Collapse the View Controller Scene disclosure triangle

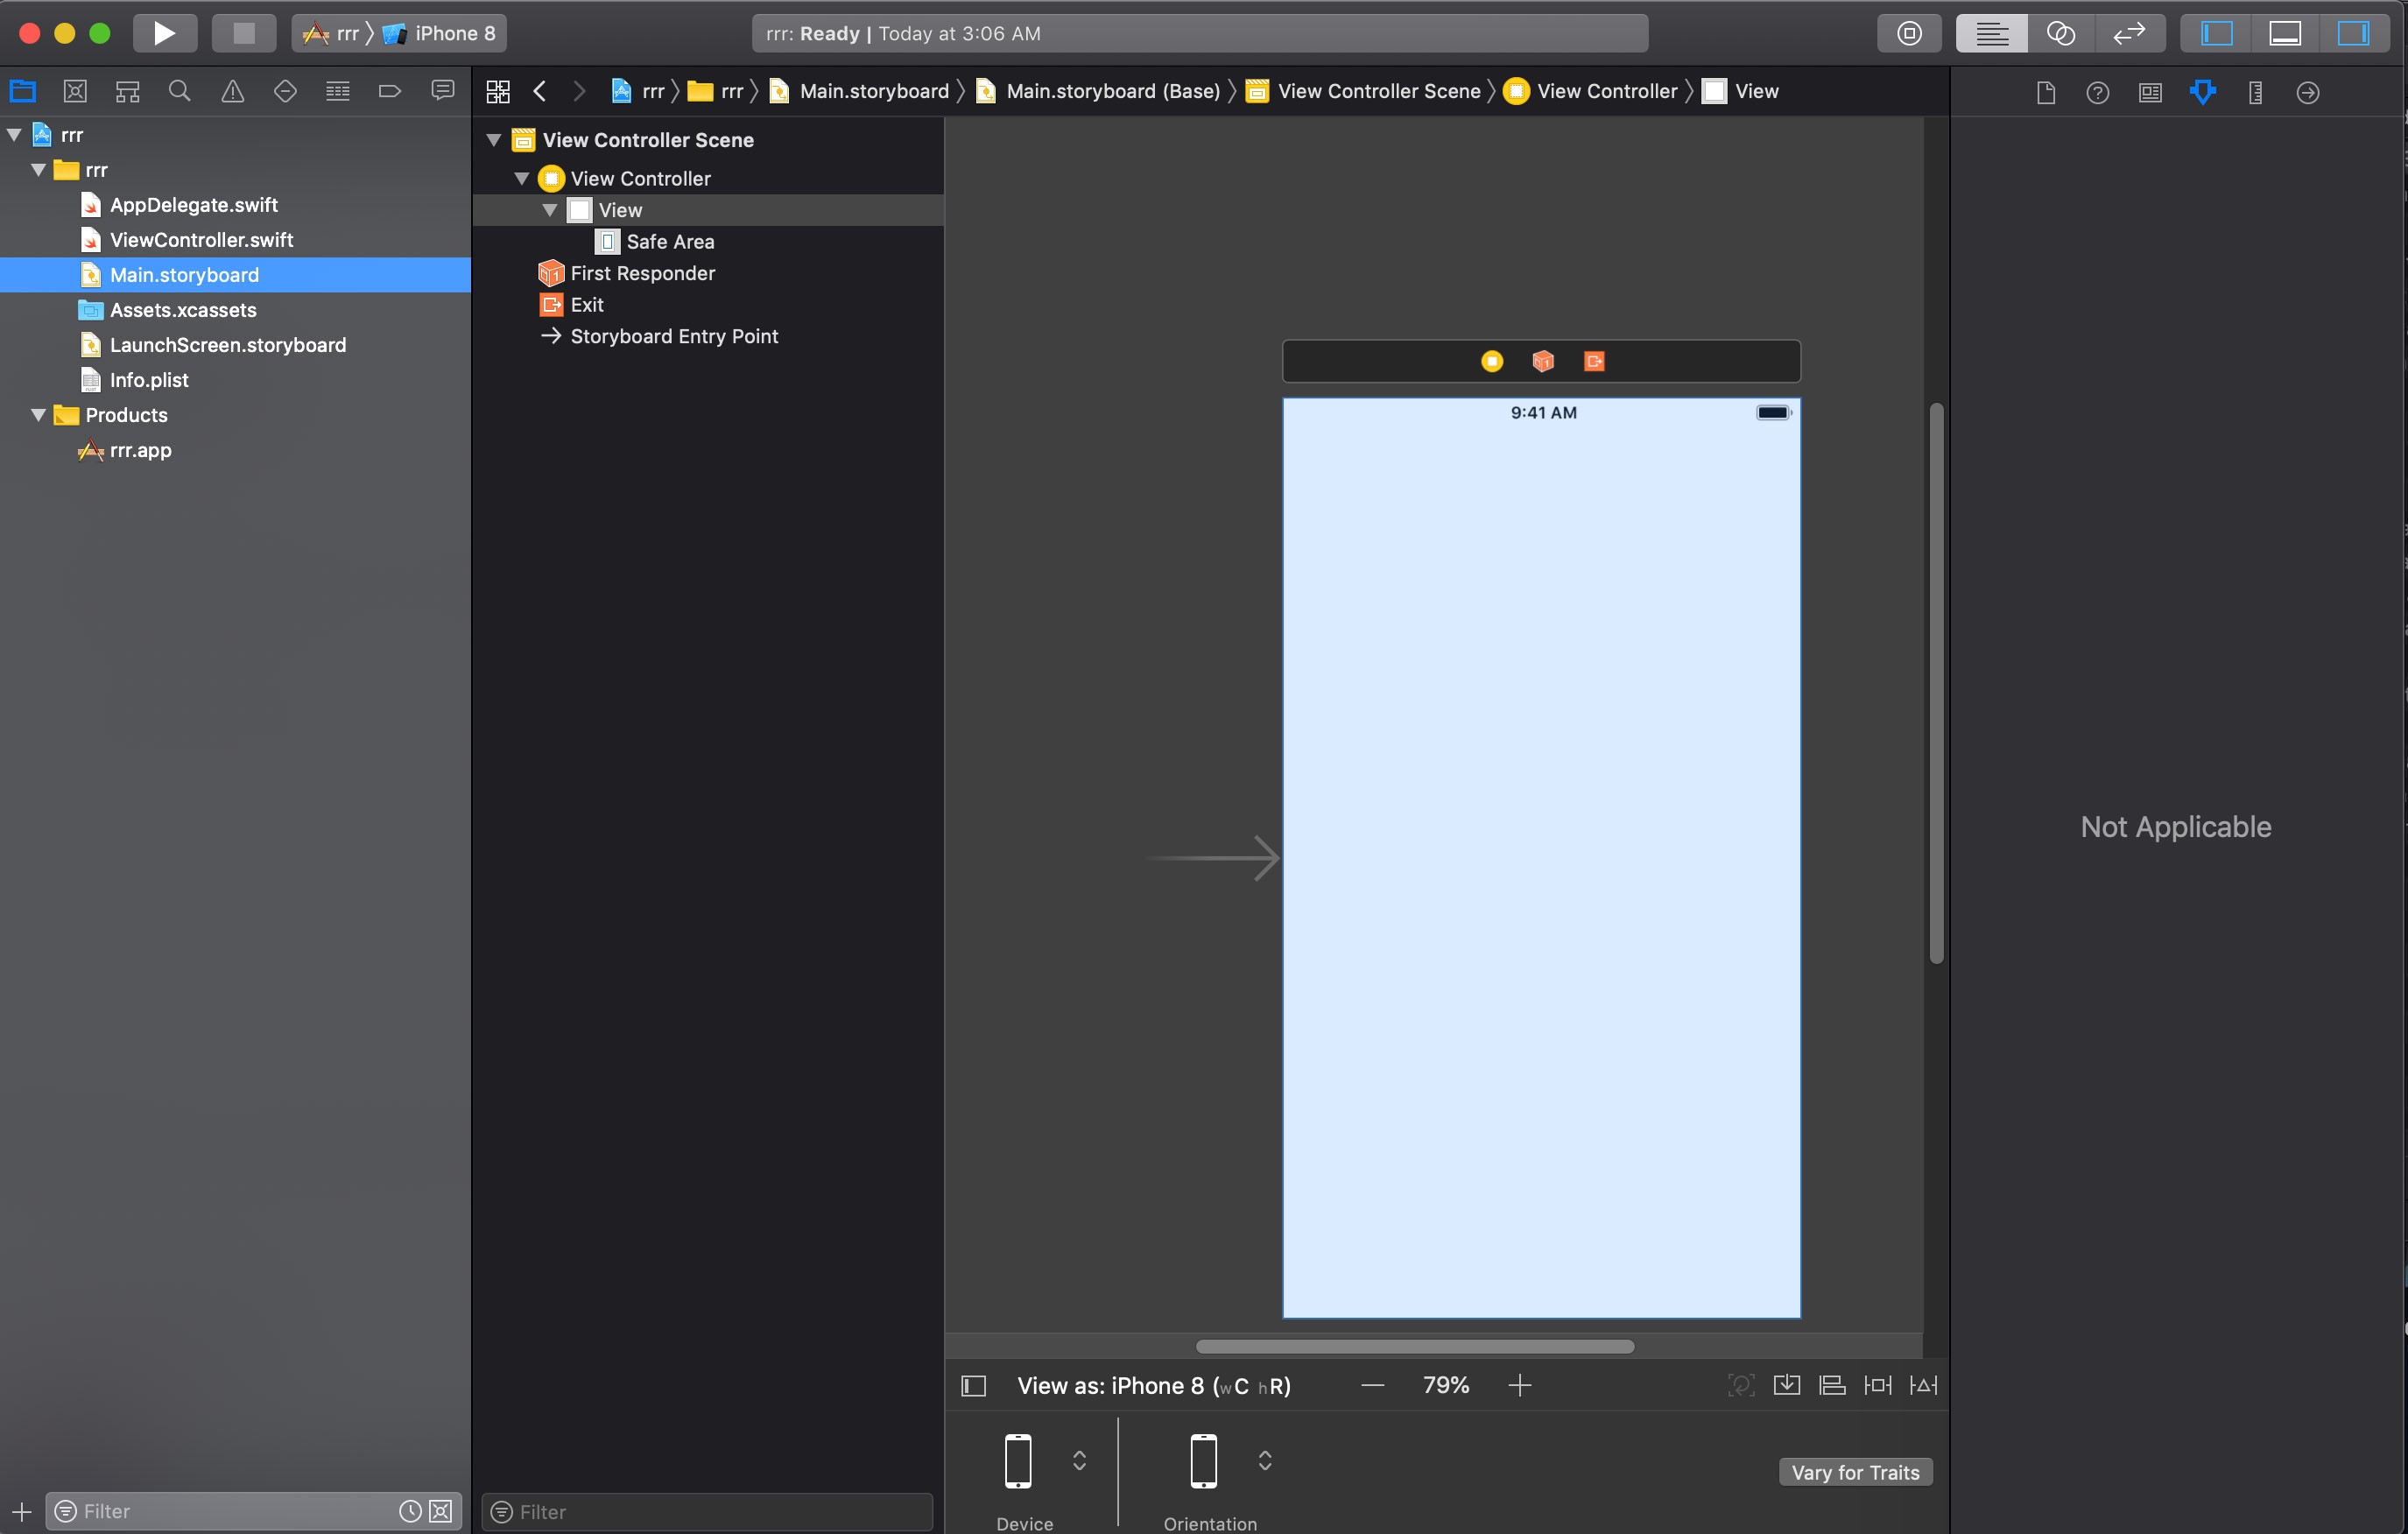coord(493,140)
